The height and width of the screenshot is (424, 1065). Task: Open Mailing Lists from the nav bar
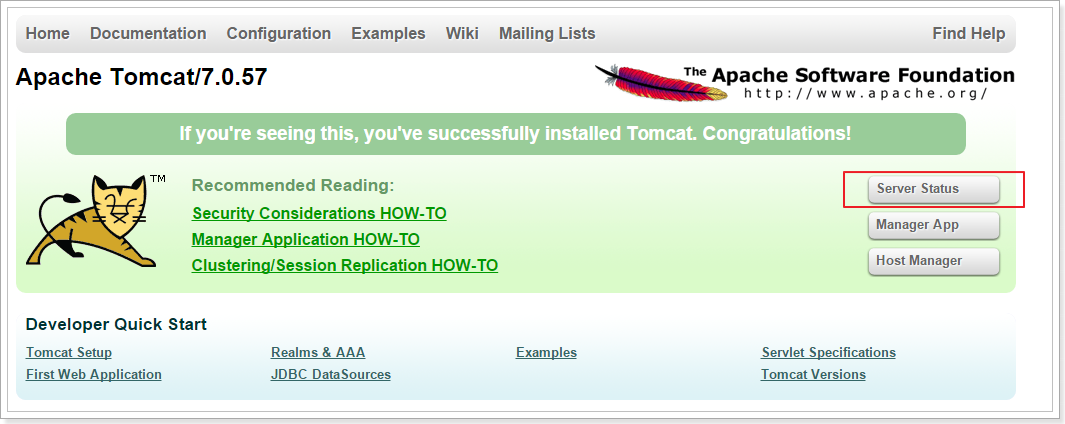[x=547, y=34]
